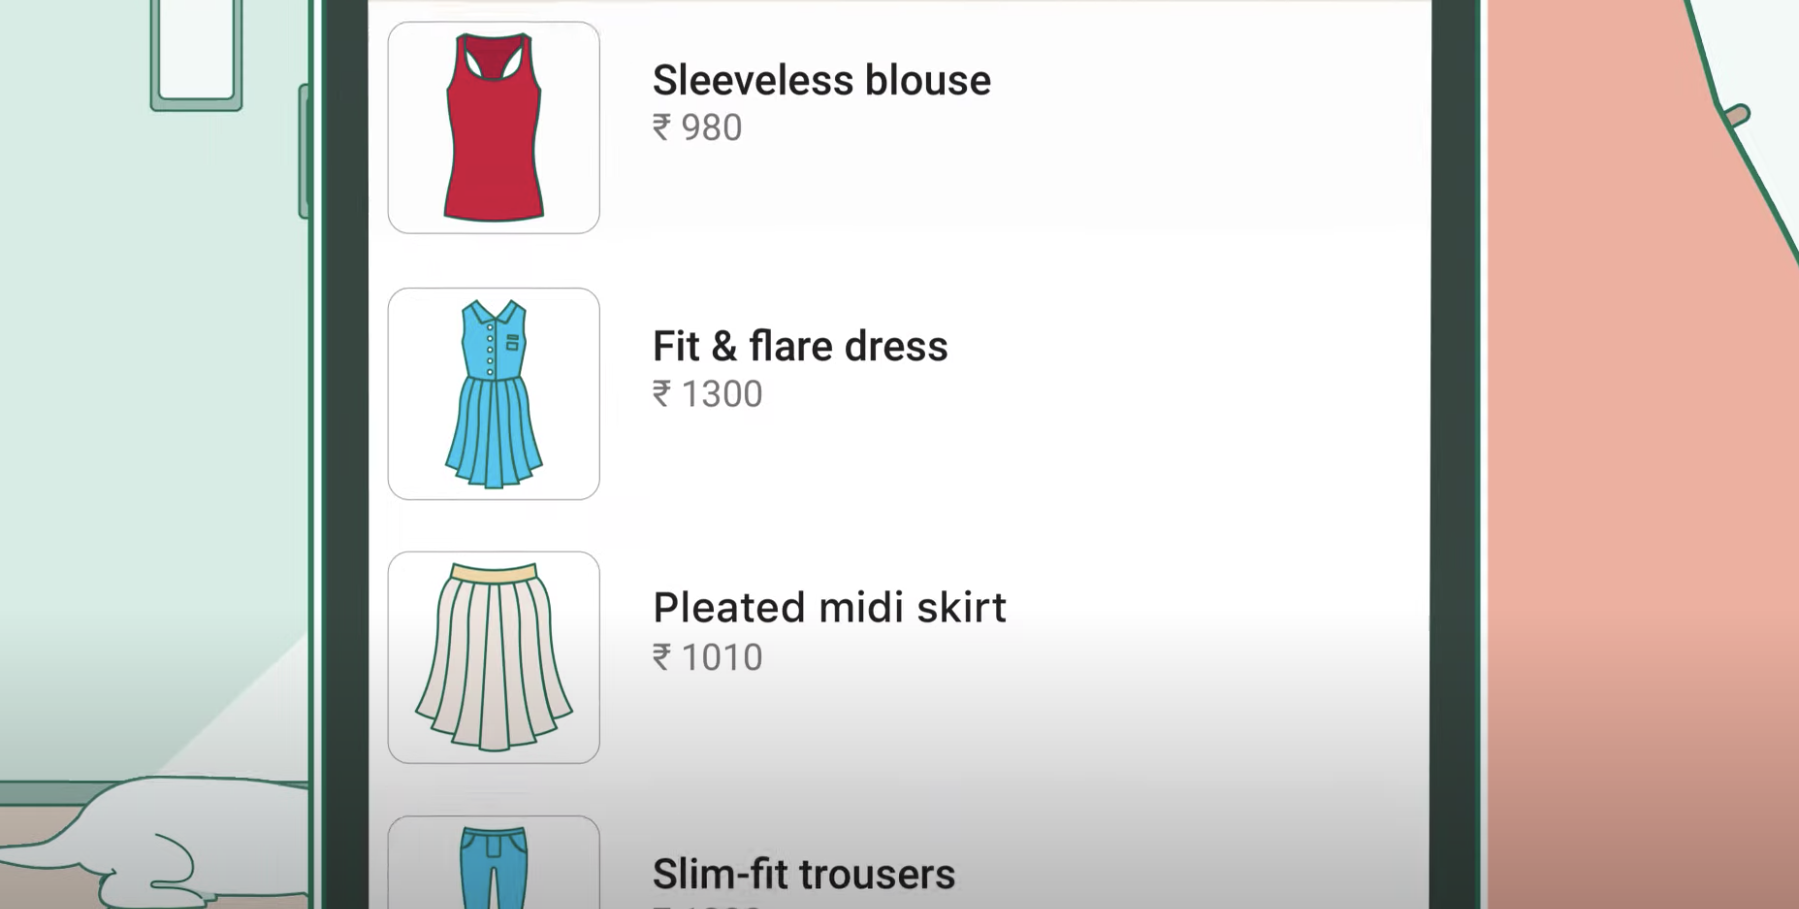Click the white framed rectangle on the wall
The height and width of the screenshot is (909, 1799).
[197, 50]
